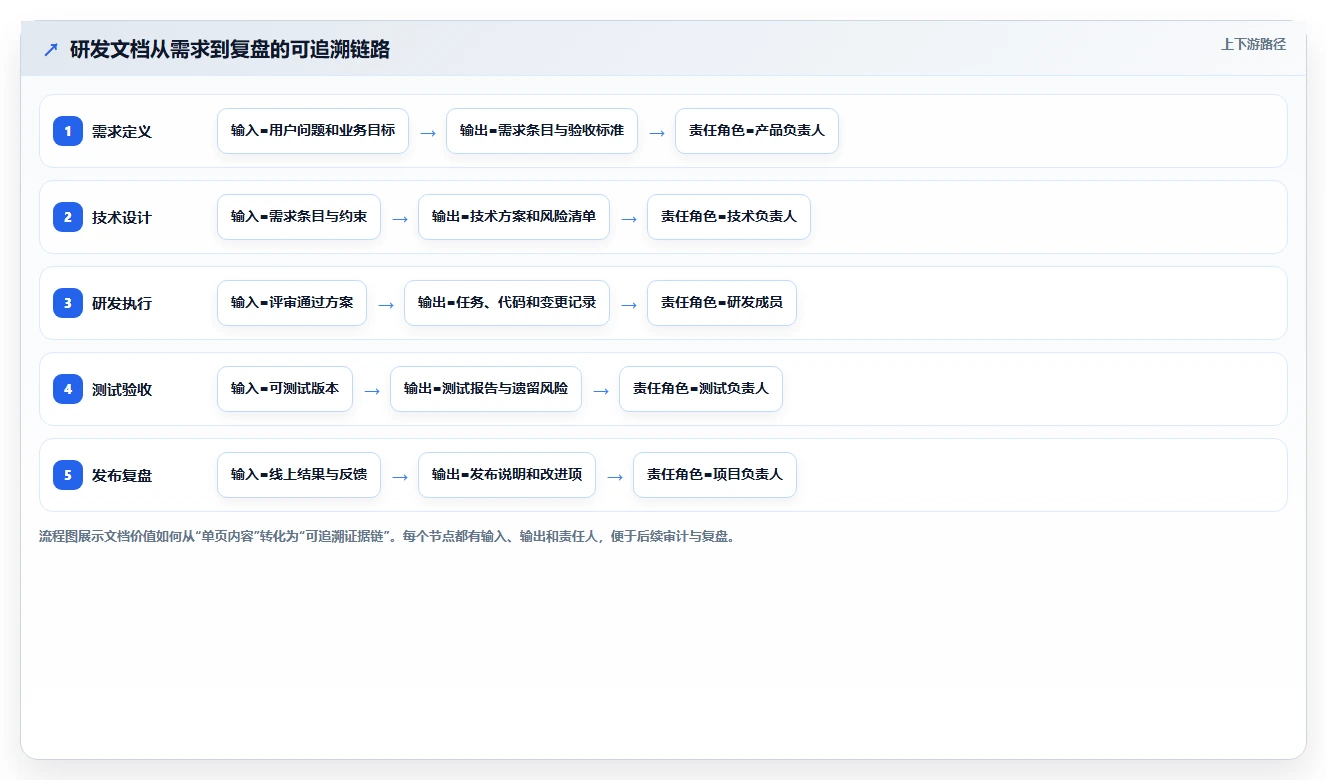Screen dimensions: 1327x780
Task: Pick the 输入=线上结果与反馈 box
Action: click(x=299, y=475)
